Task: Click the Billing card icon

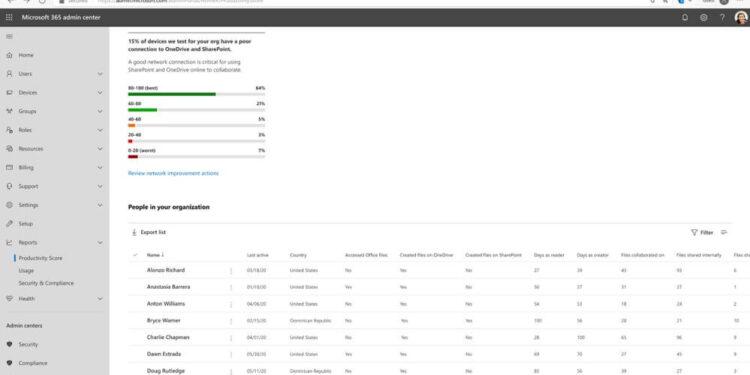Action: pyautogui.click(x=9, y=167)
